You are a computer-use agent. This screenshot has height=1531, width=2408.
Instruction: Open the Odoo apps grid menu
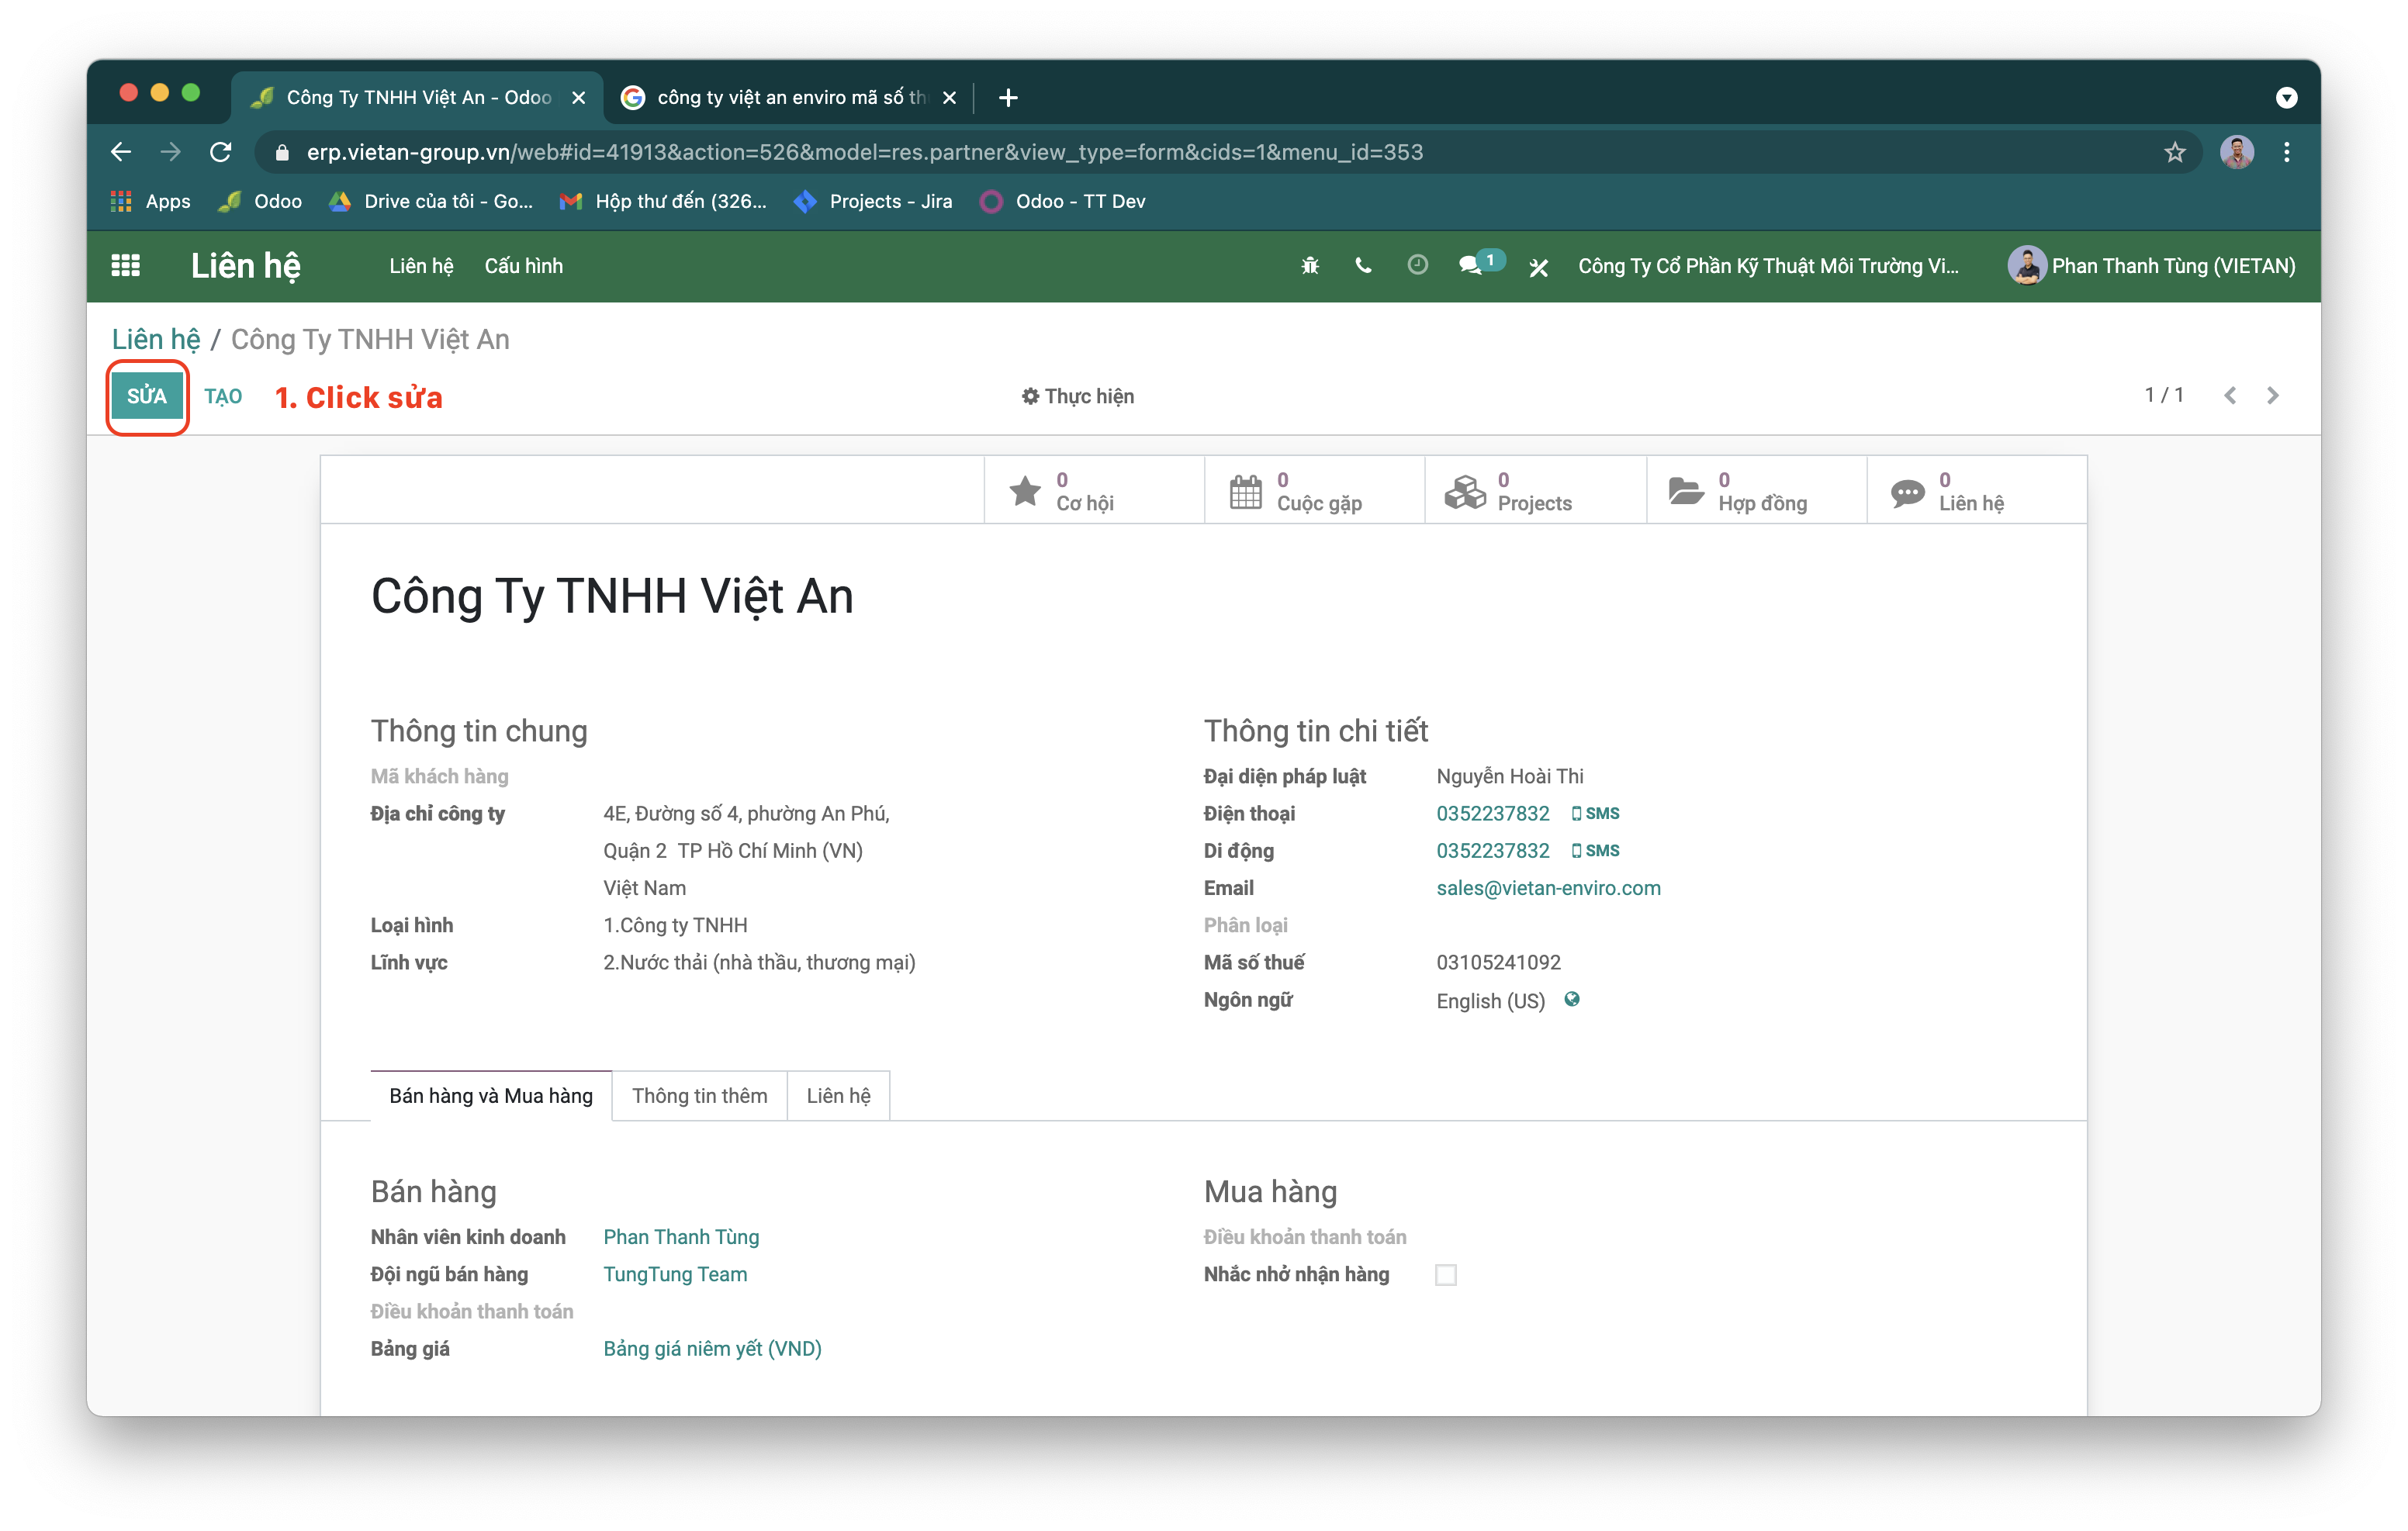point(125,266)
